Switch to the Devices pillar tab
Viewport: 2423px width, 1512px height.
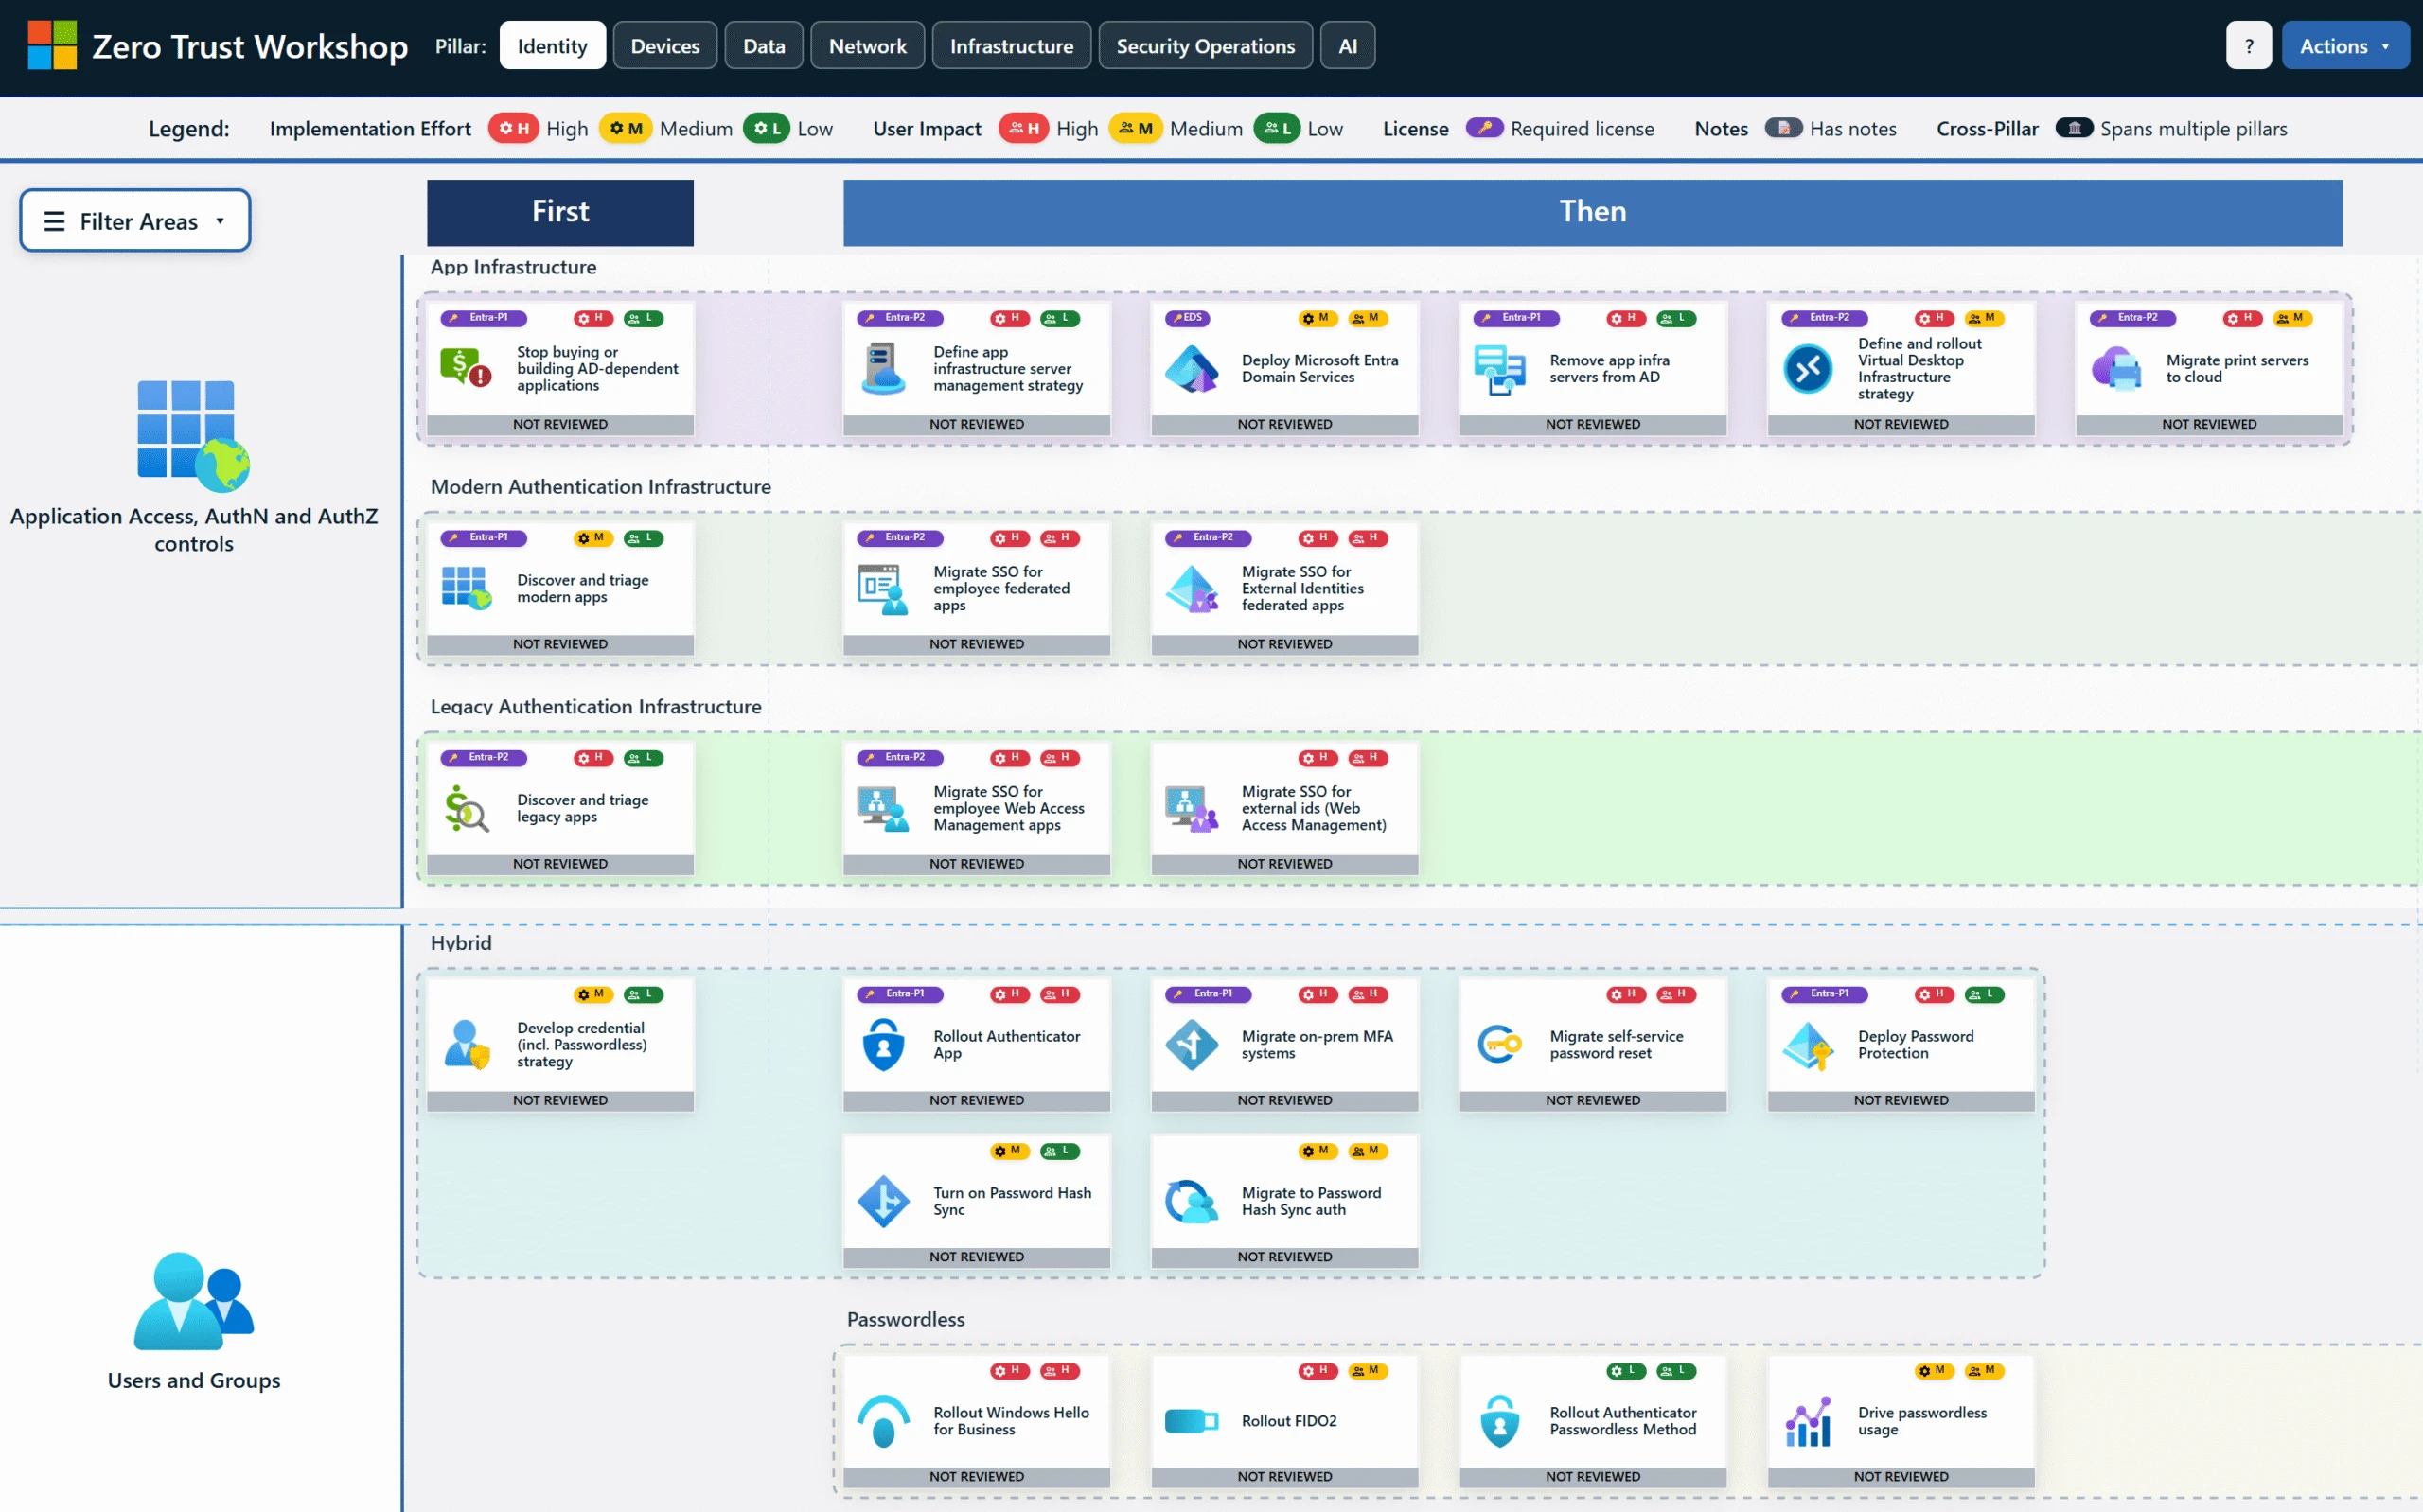pyautogui.click(x=664, y=45)
